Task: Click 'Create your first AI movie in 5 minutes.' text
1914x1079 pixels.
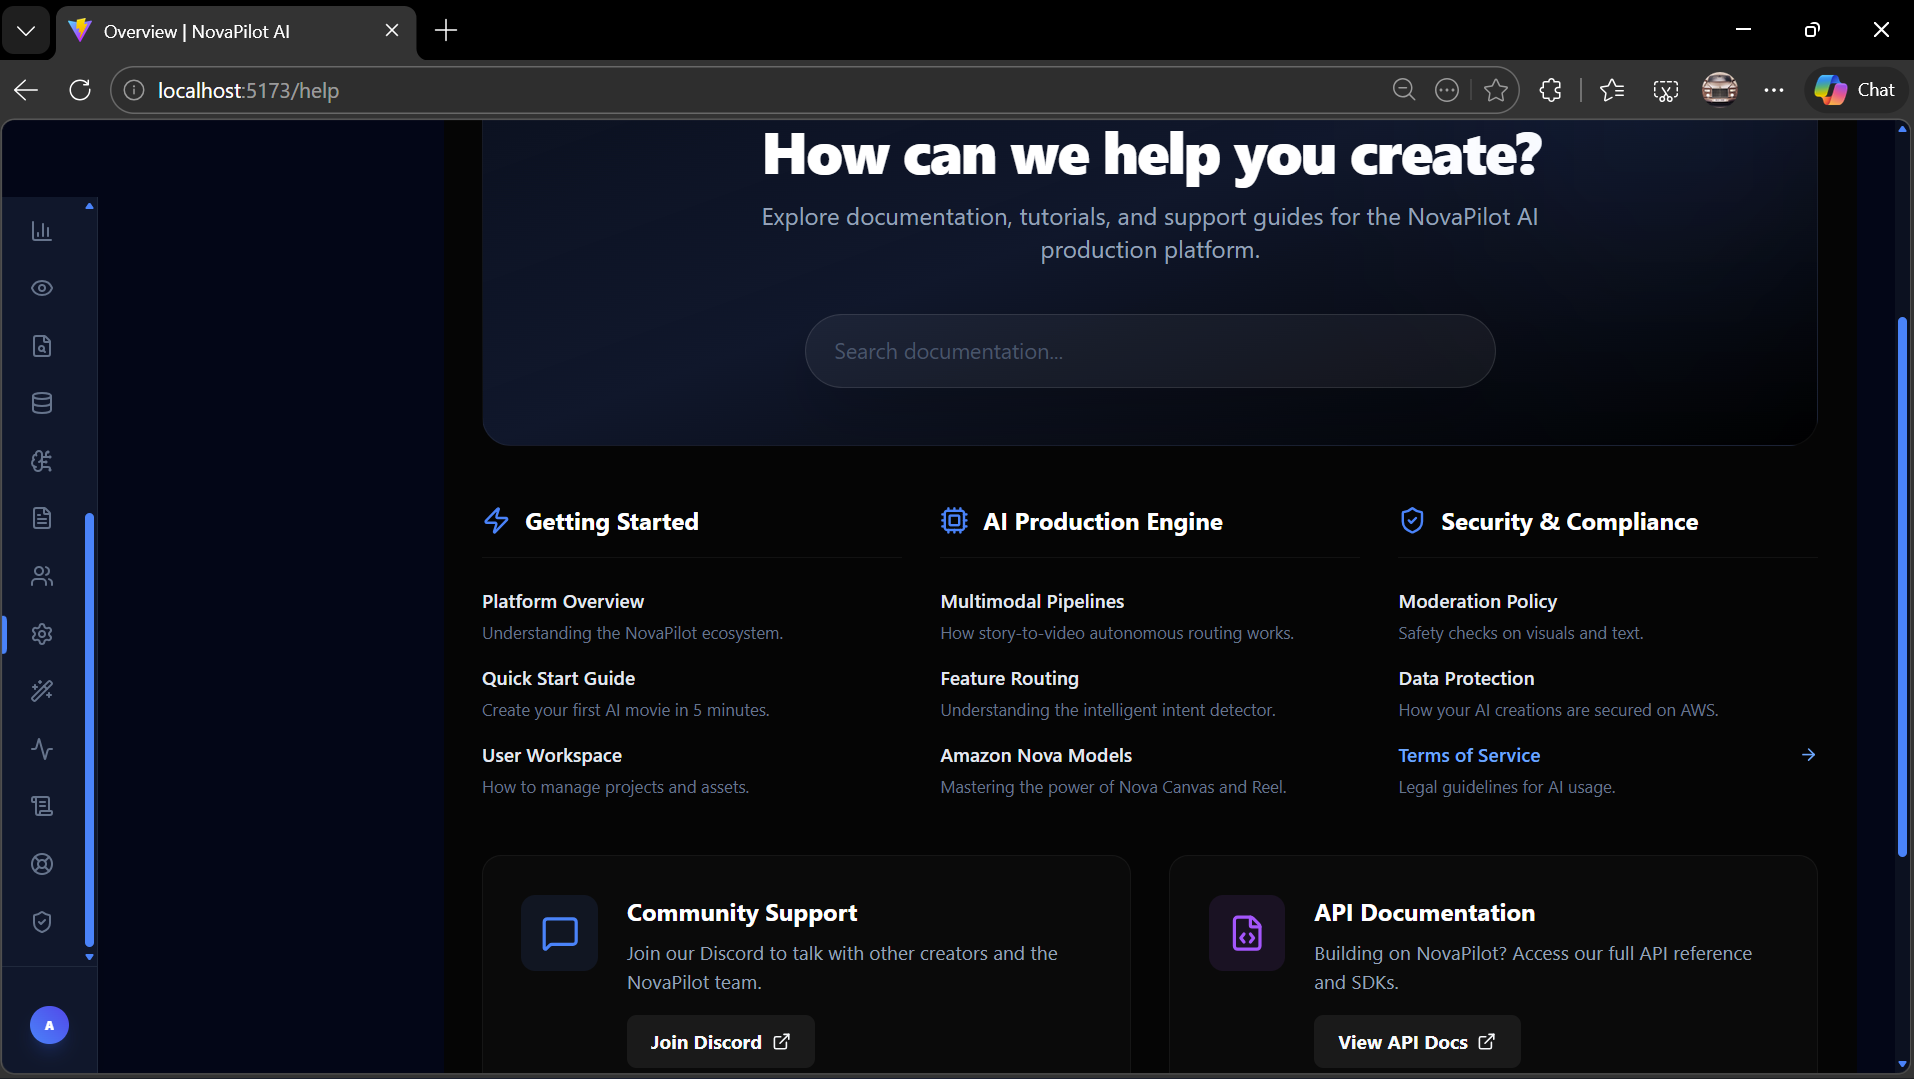Action: pos(626,710)
